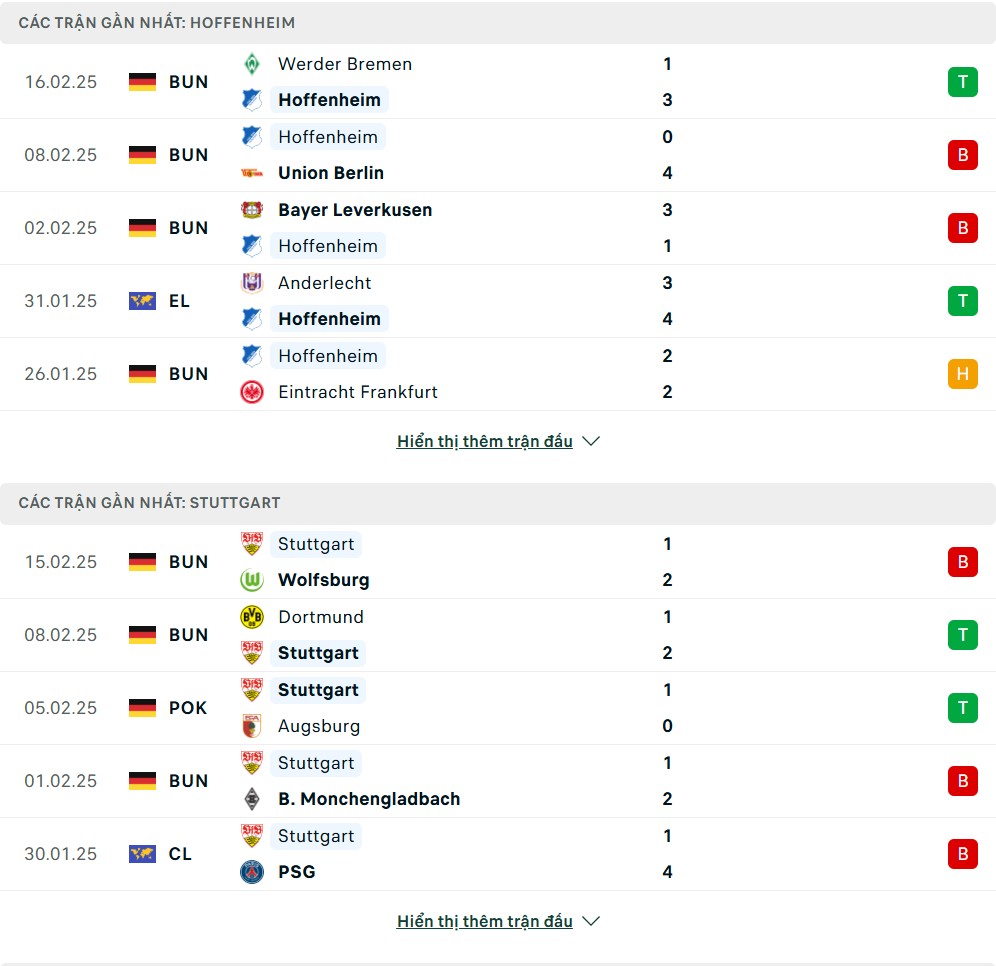Screen dimensions: 996x966
Task: Click the German flag beside 16.02.25 BUN
Action: pyautogui.click(x=142, y=82)
